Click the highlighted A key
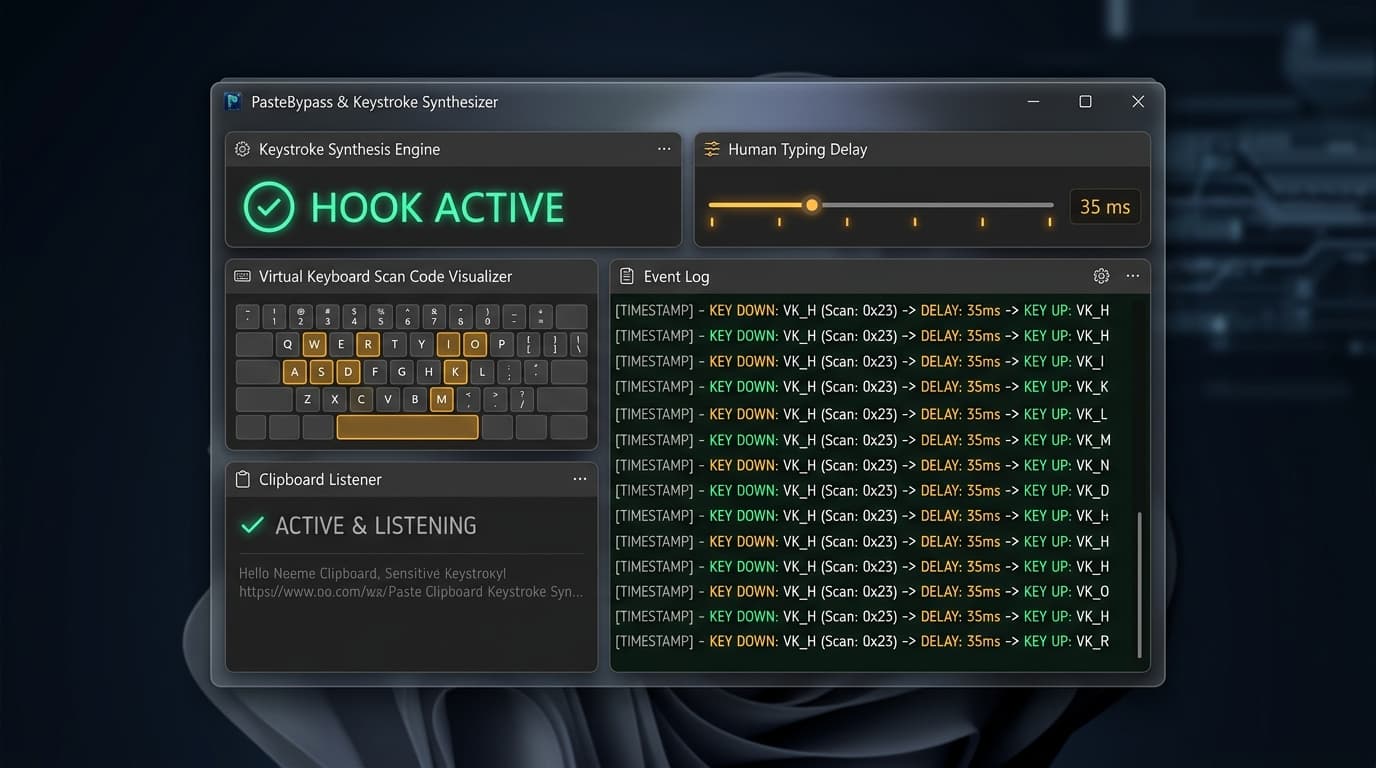Image resolution: width=1376 pixels, height=768 pixels. [294, 372]
